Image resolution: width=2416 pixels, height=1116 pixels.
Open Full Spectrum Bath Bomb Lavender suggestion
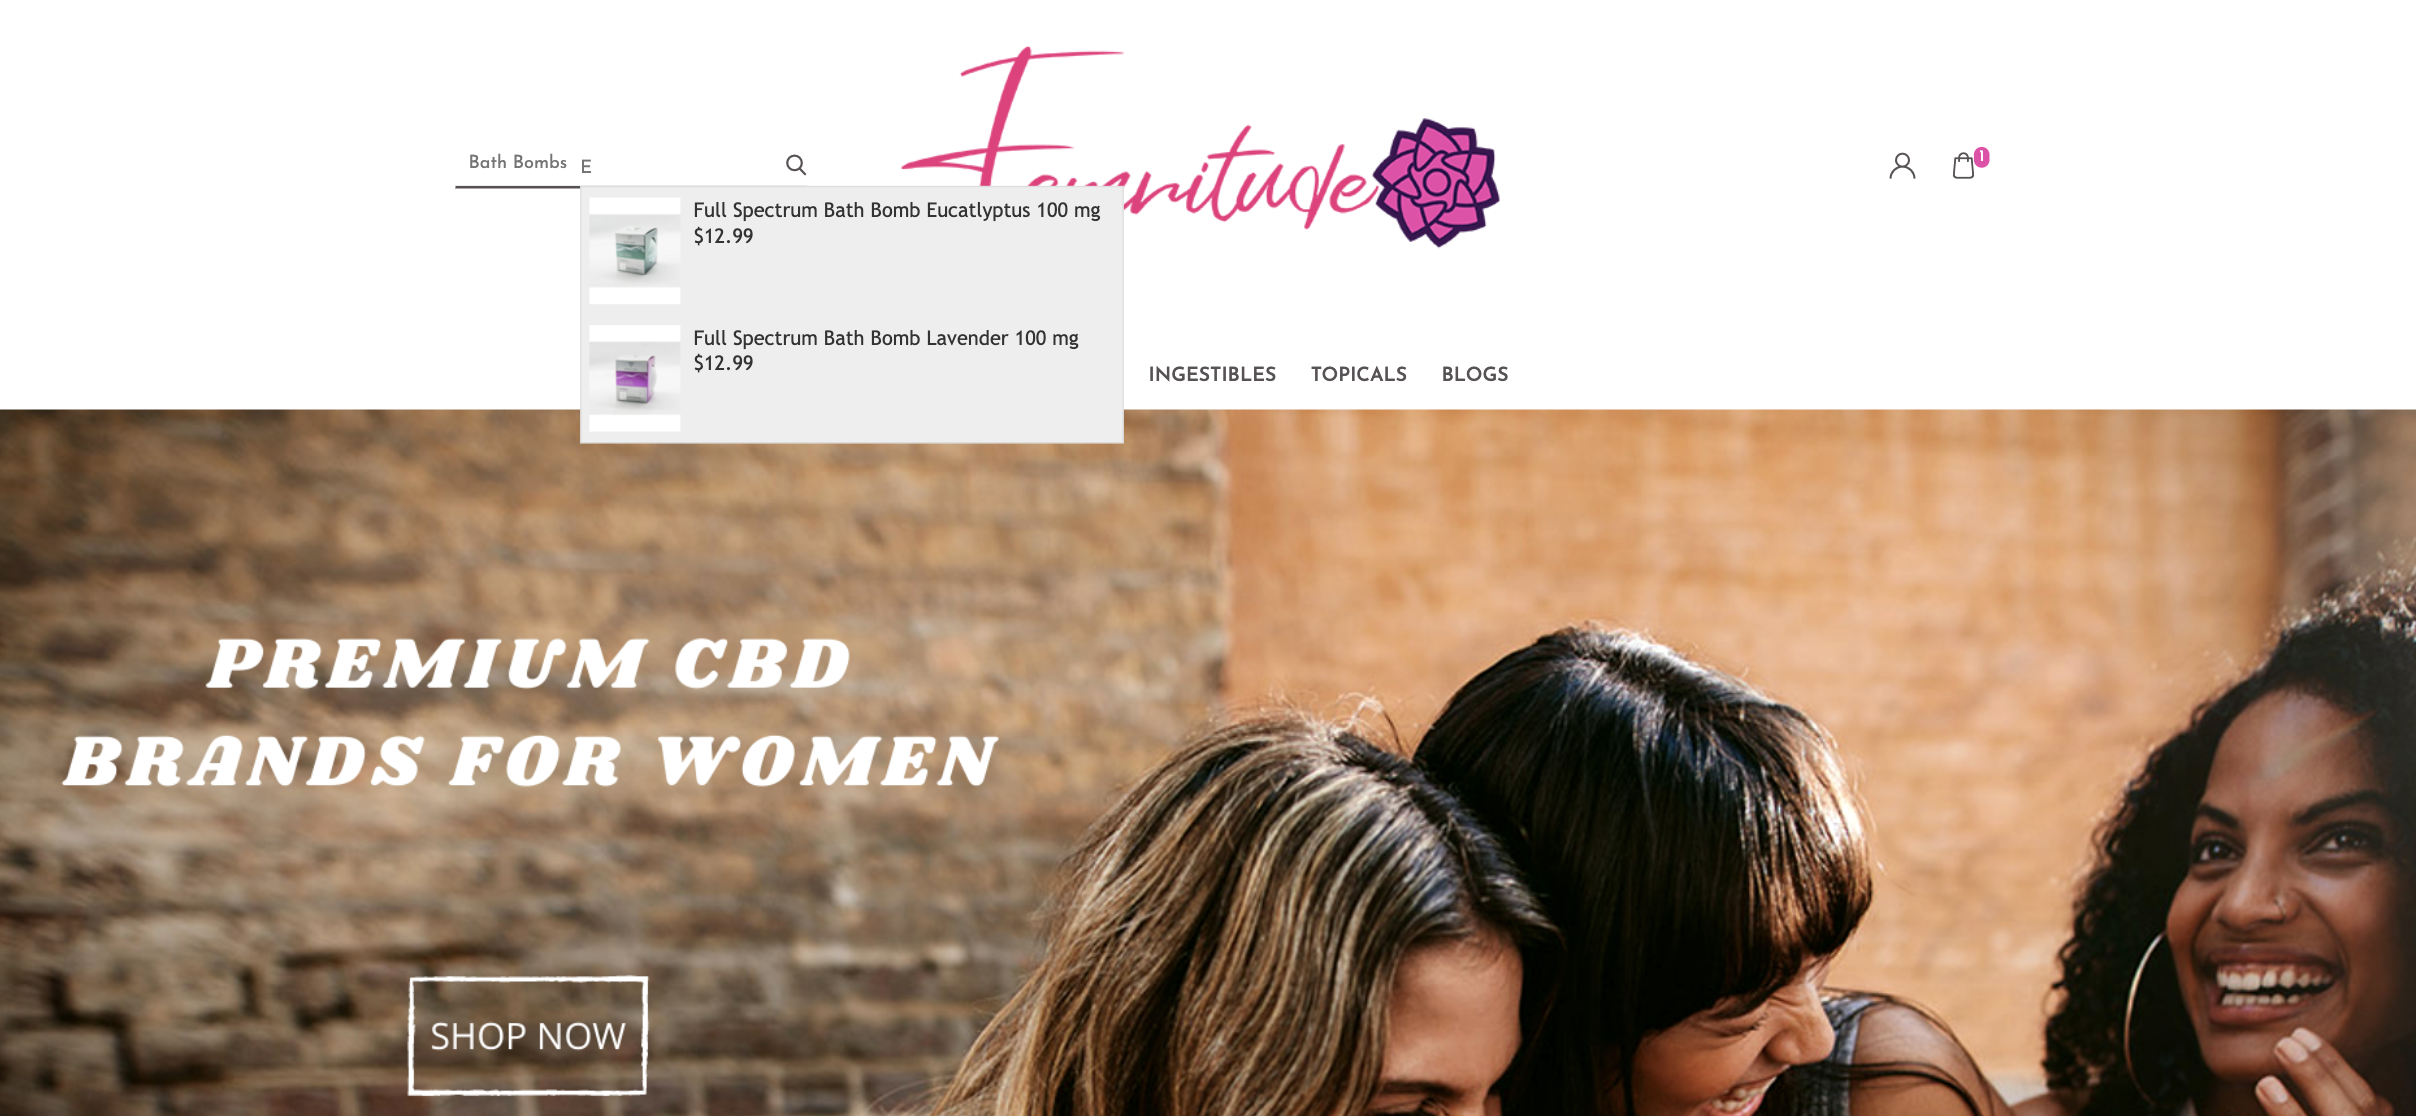[886, 339]
